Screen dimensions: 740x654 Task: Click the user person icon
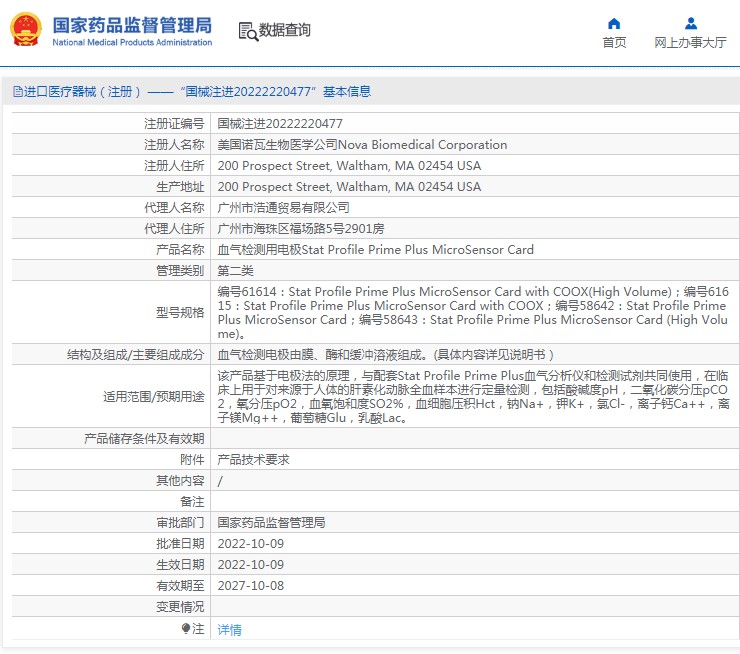point(690,23)
